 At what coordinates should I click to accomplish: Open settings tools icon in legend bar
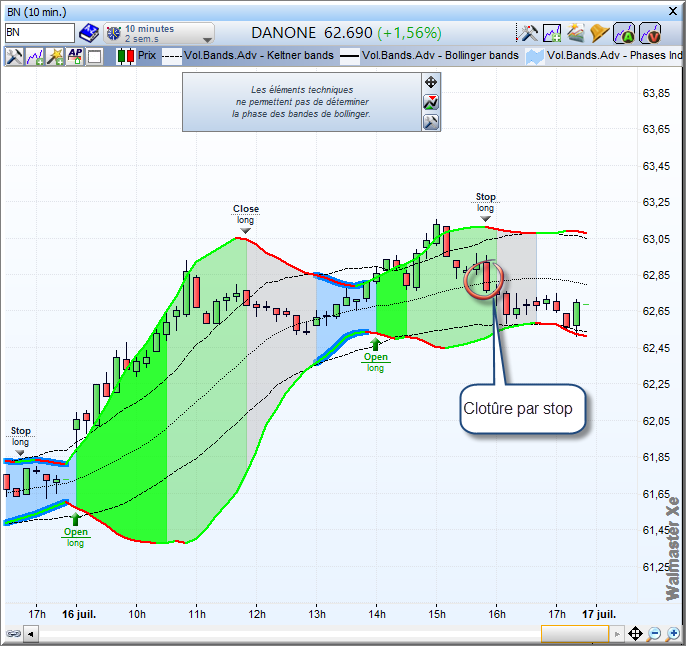tap(14, 56)
